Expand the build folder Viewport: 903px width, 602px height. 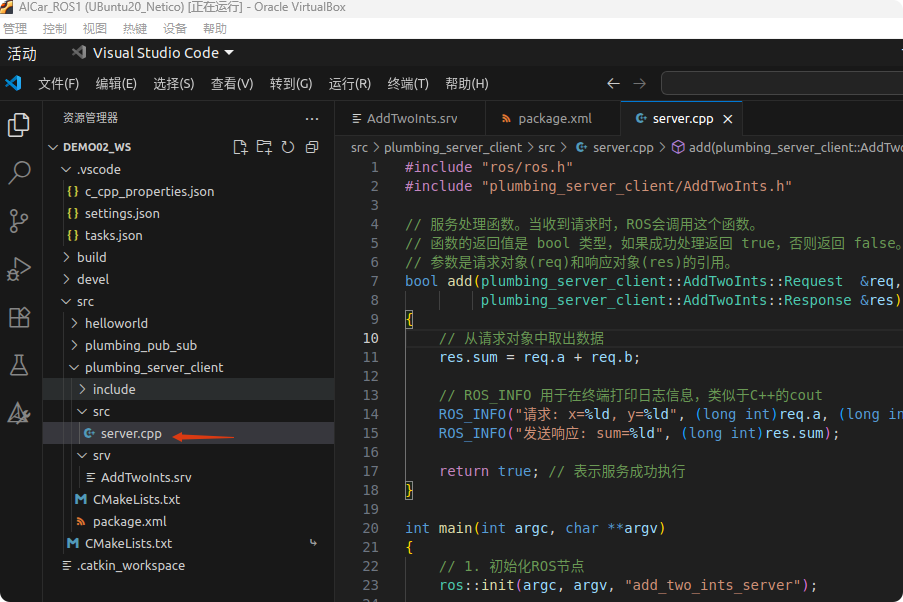(x=91, y=258)
